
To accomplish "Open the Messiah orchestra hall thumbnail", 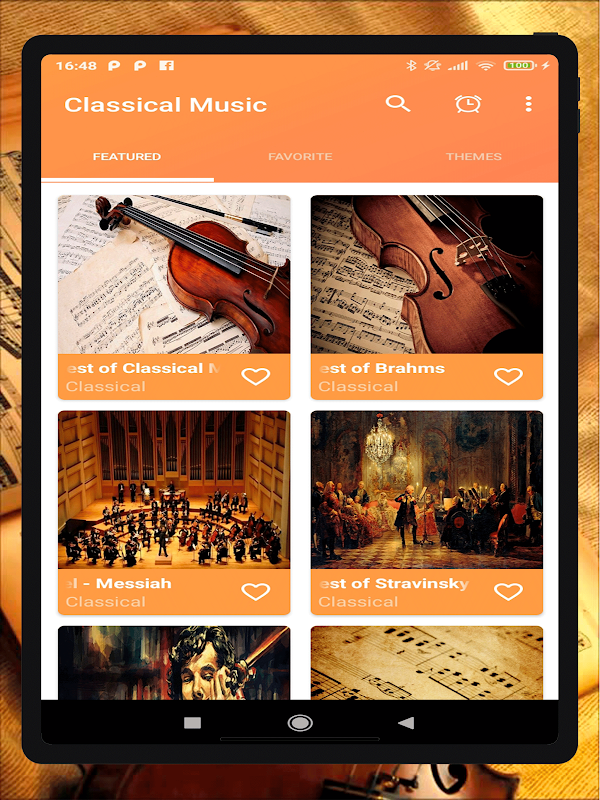I will click(174, 490).
